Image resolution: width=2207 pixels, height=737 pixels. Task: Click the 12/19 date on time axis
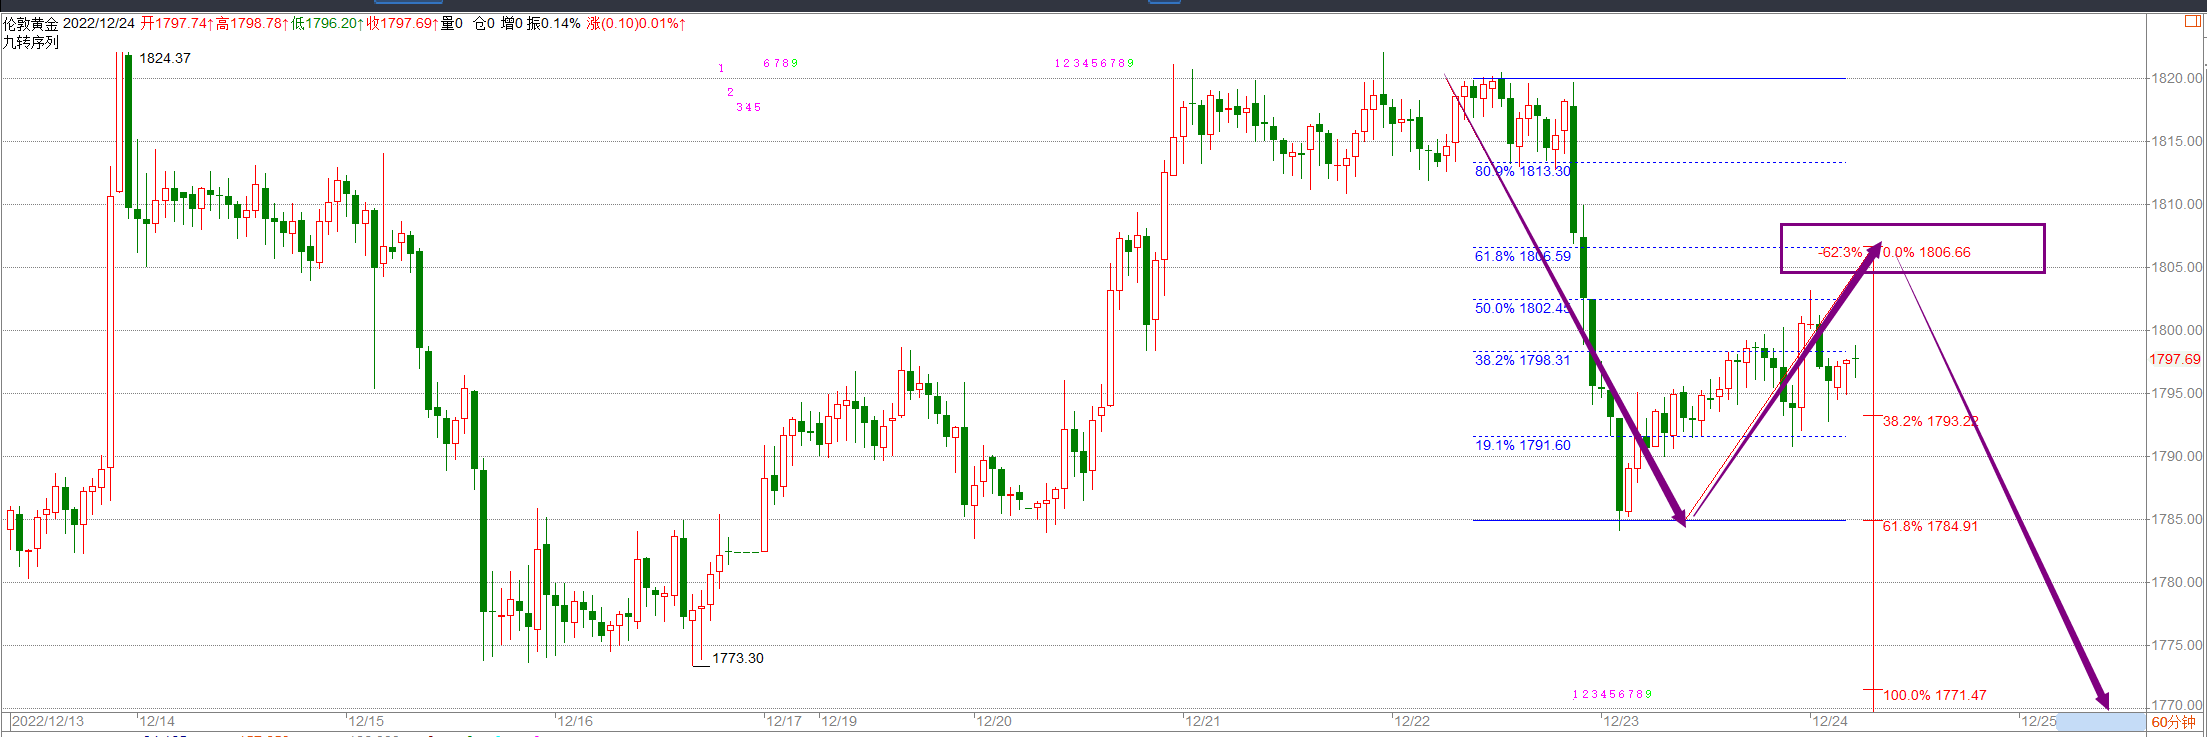(x=839, y=721)
